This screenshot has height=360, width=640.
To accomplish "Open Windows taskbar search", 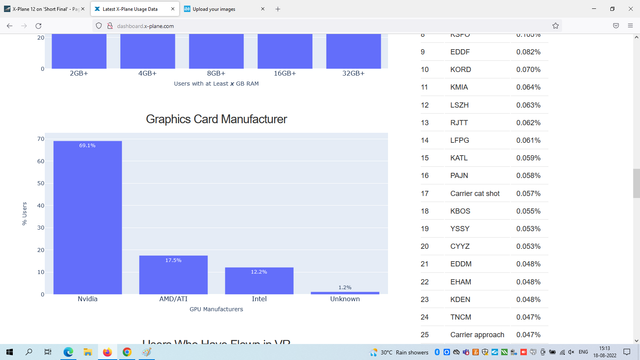I will tap(29, 352).
